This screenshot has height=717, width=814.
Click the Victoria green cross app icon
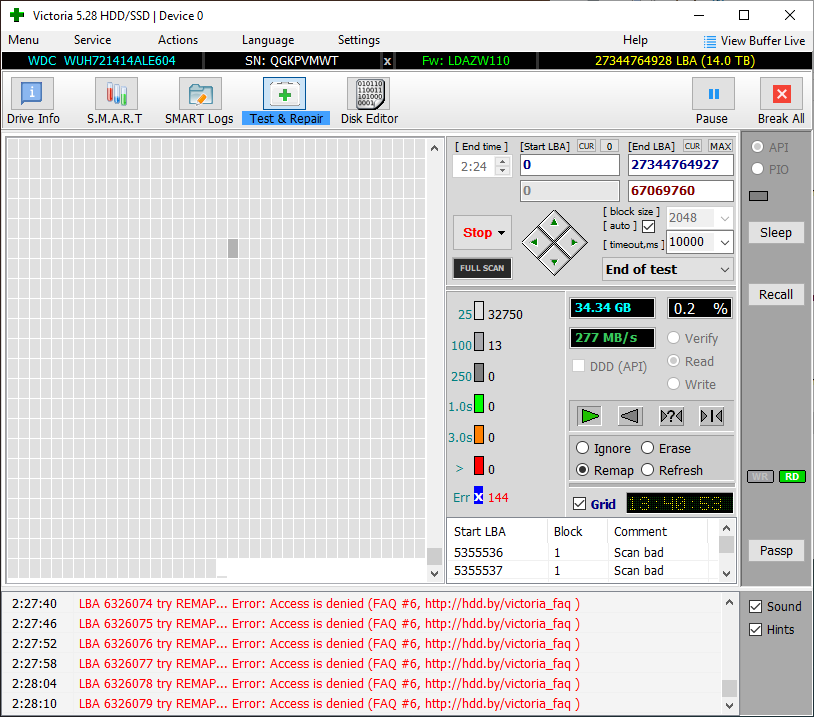pos(17,15)
